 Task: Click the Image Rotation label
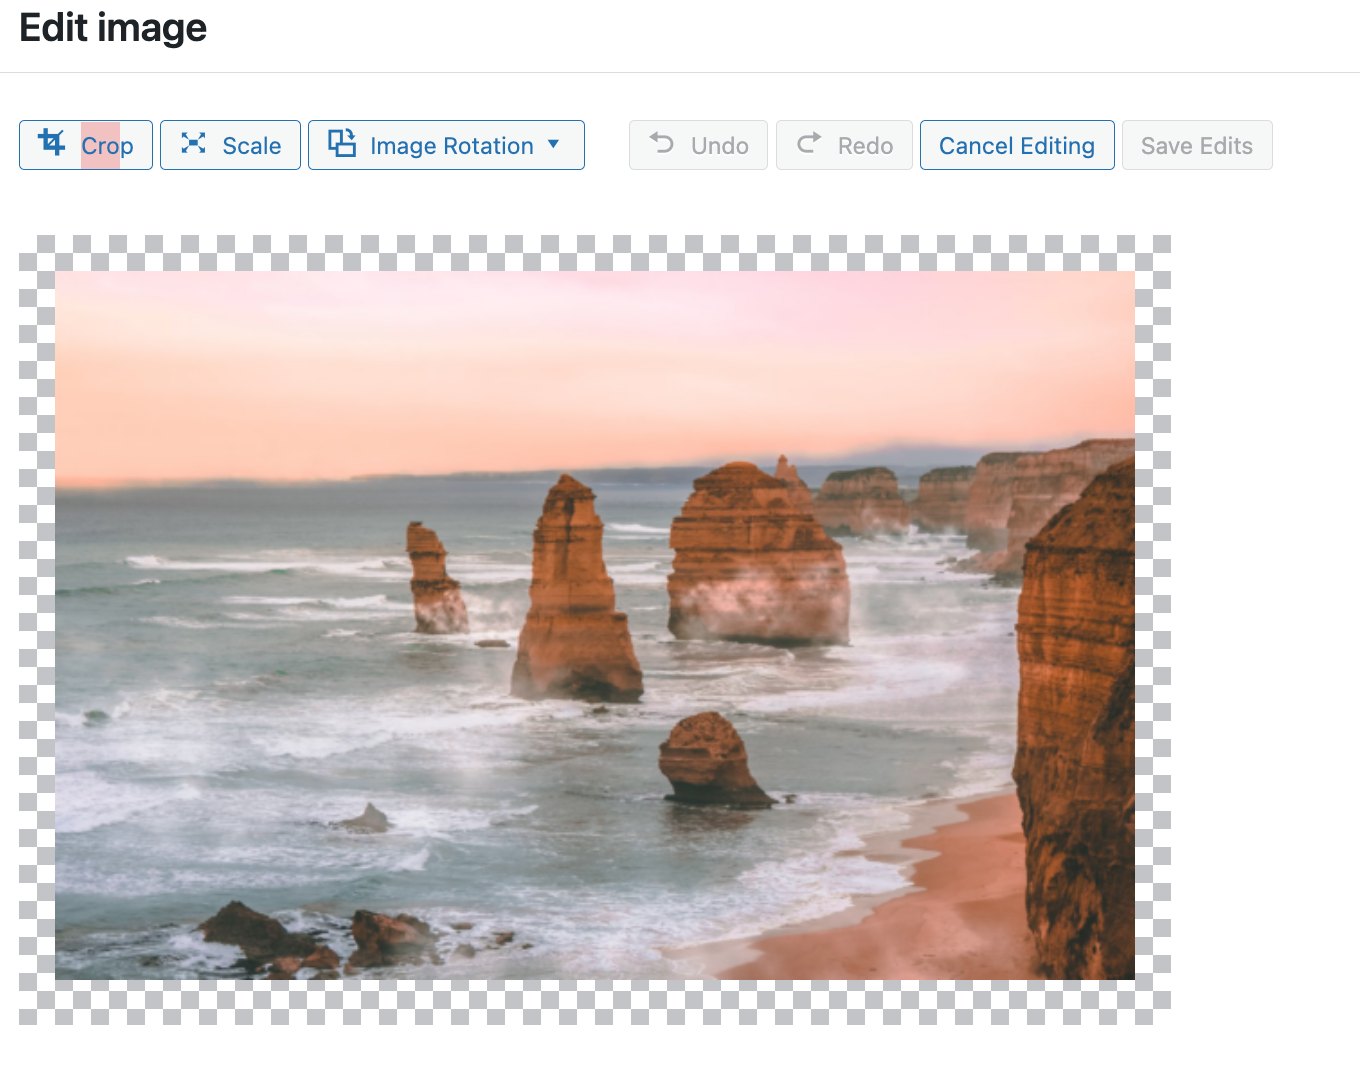[452, 146]
